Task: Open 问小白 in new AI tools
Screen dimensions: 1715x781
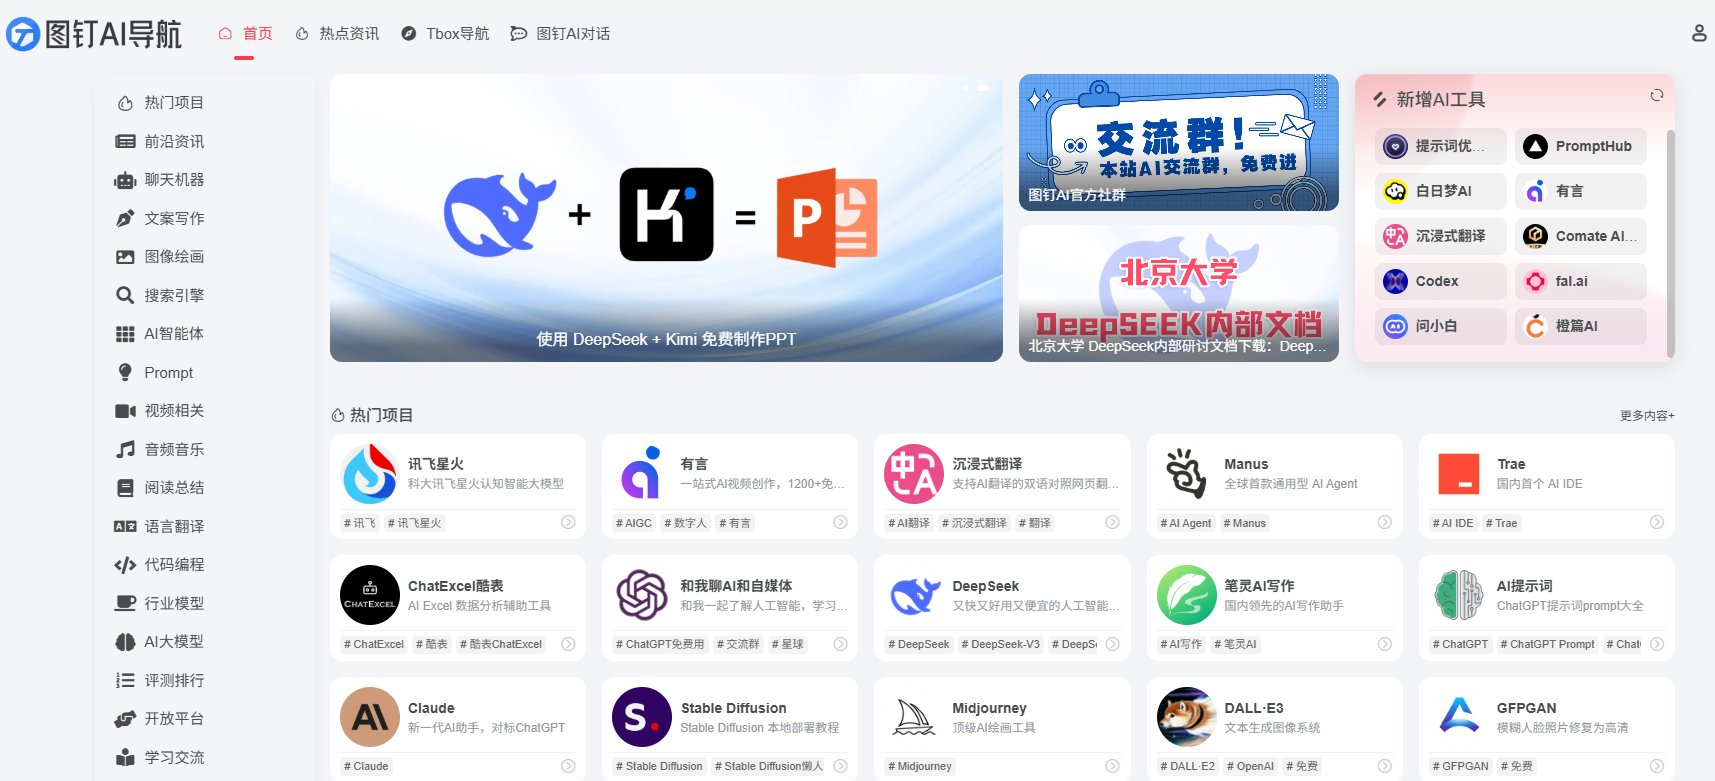Action: click(1440, 326)
